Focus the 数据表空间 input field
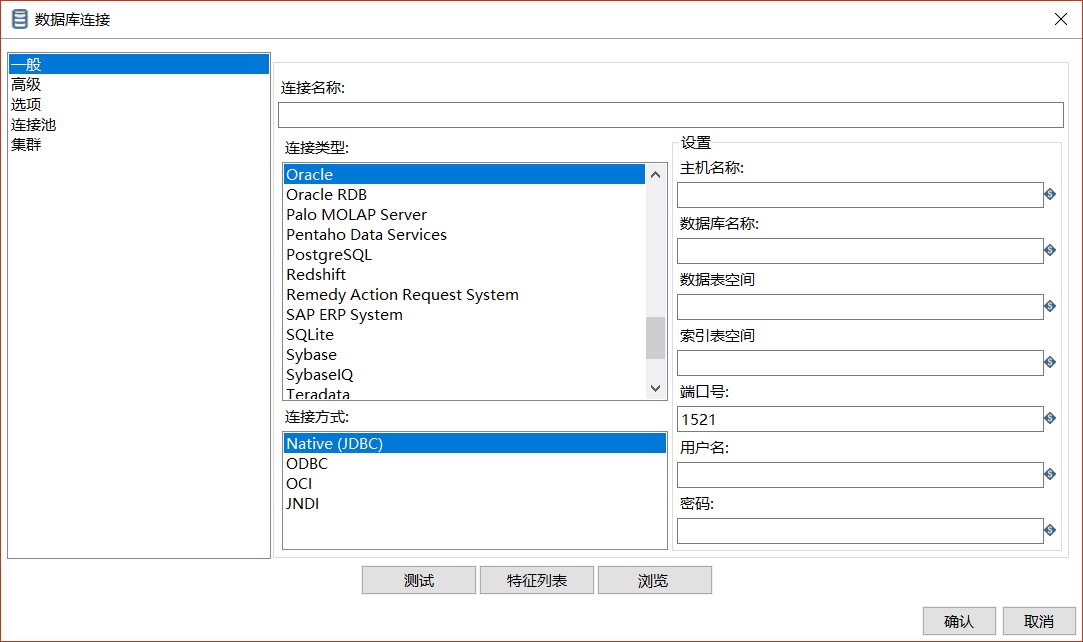This screenshot has width=1083, height=642. pyautogui.click(x=860, y=307)
